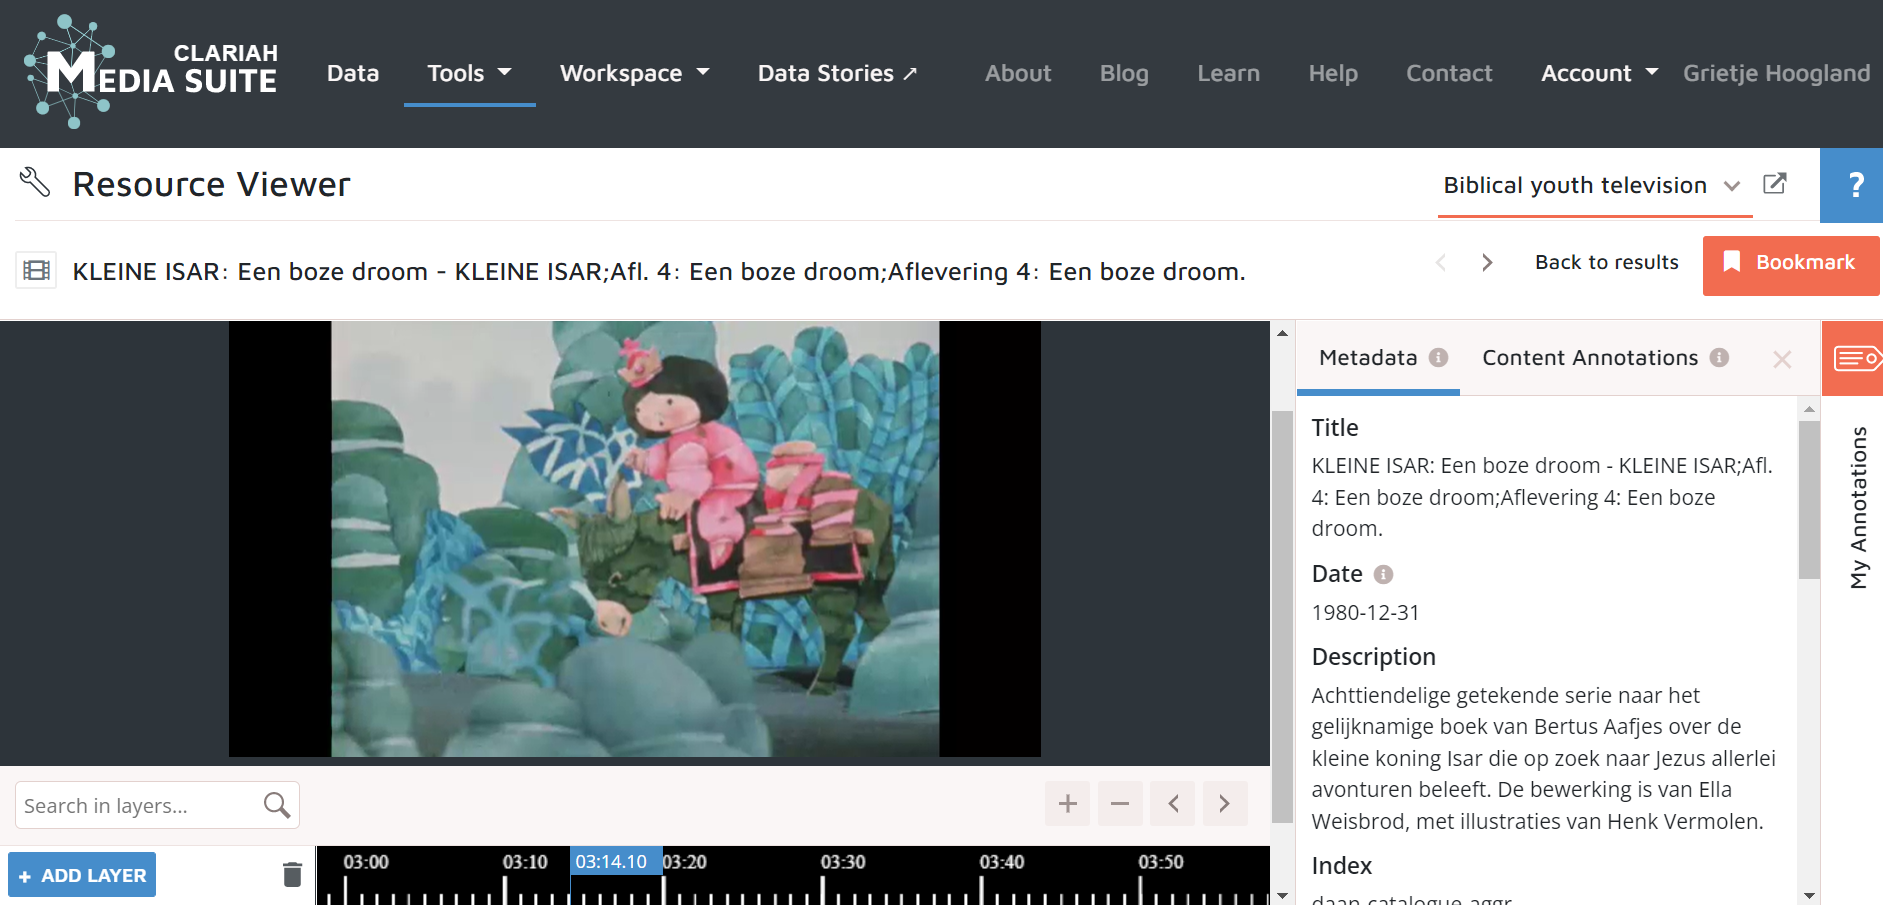1883x905 pixels.
Task: Click the Search in layers field
Action: [138, 806]
